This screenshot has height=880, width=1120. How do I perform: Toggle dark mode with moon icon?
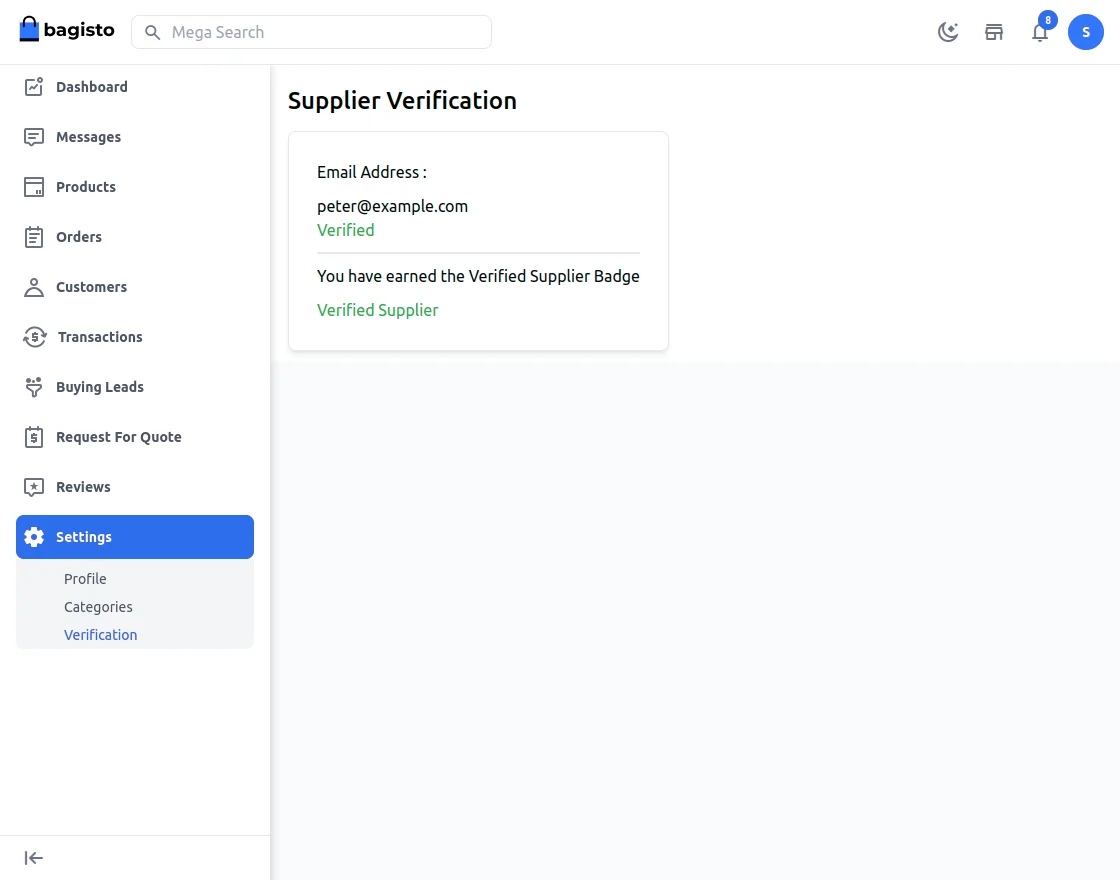click(x=948, y=32)
